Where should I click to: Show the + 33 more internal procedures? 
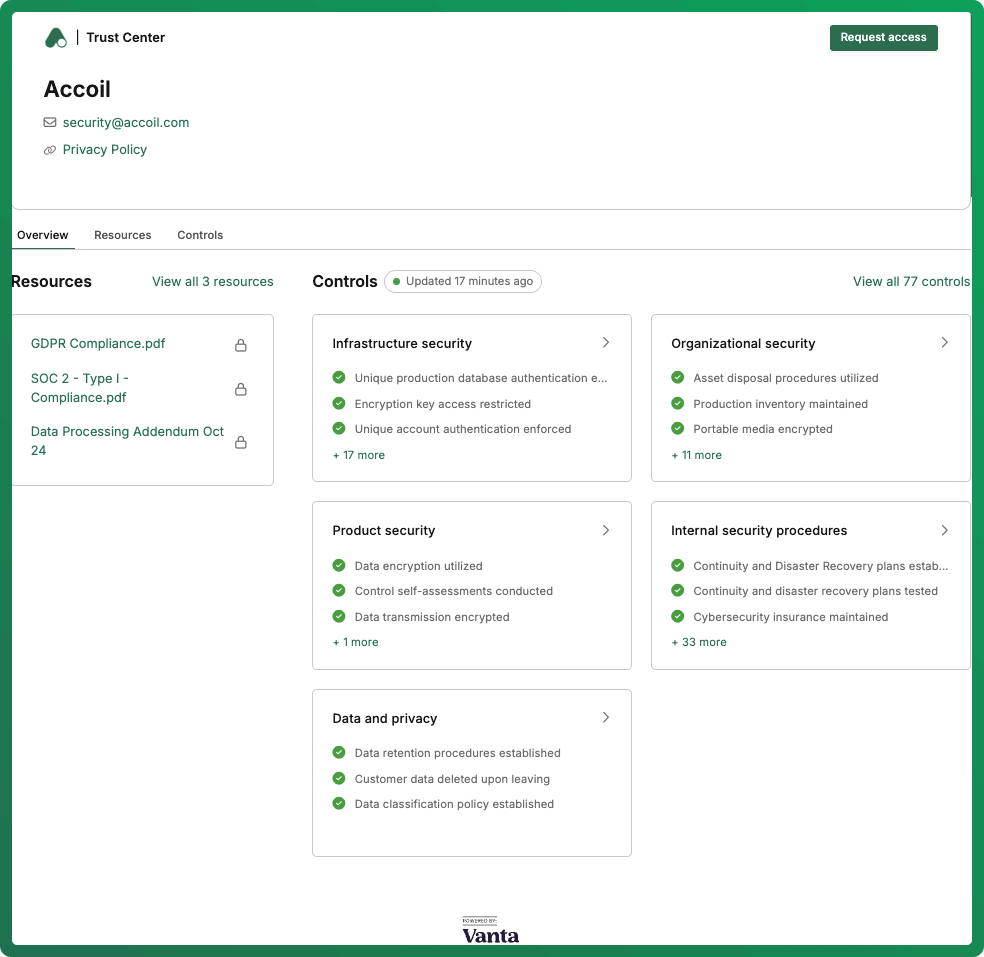coord(699,642)
